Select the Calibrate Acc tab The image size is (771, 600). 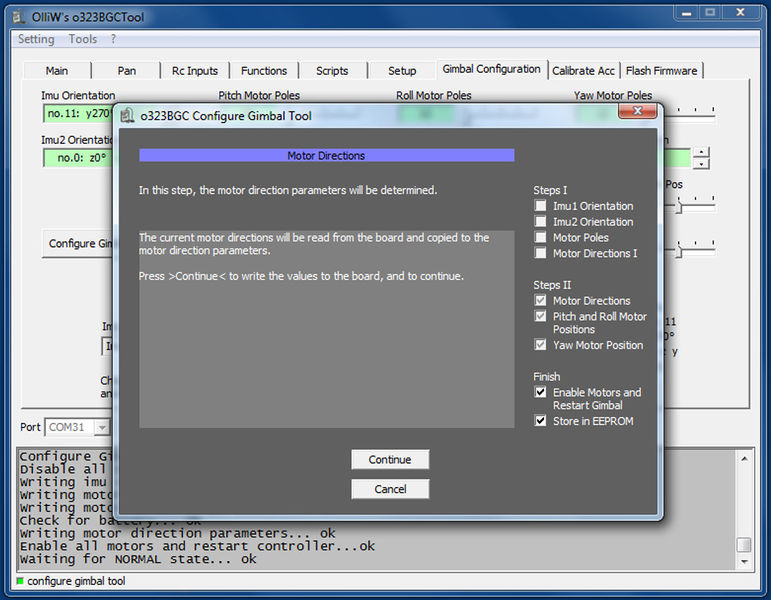click(x=583, y=71)
